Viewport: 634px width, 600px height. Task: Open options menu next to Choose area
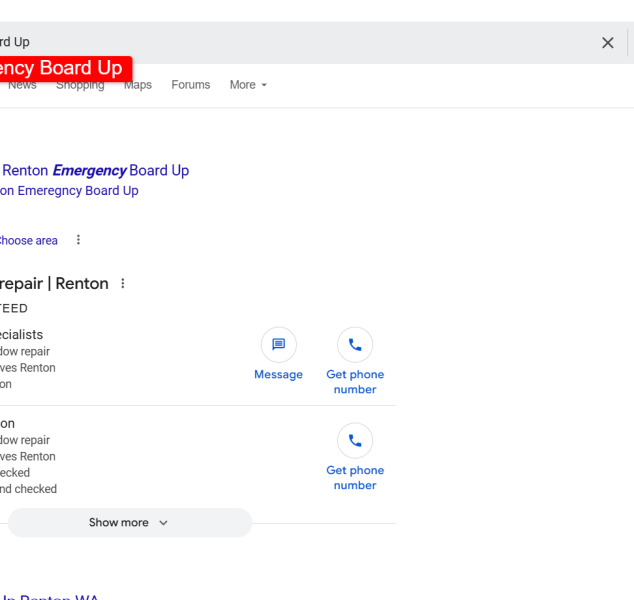point(78,240)
